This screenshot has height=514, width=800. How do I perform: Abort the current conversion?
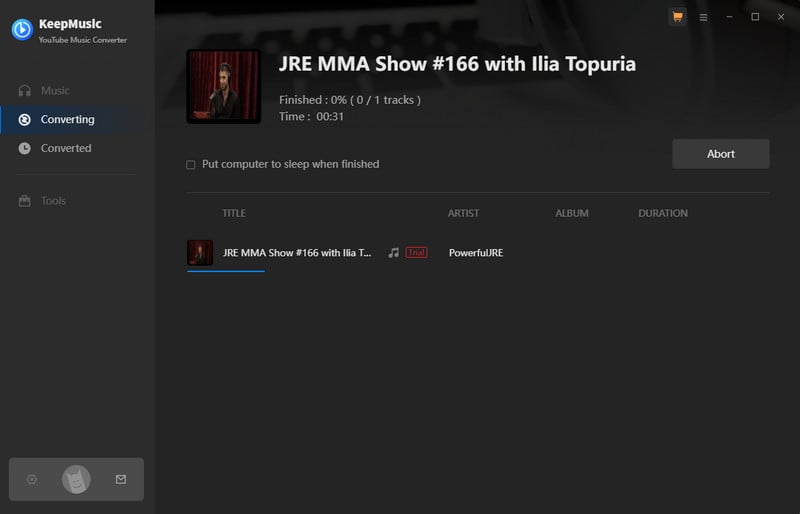(x=721, y=154)
